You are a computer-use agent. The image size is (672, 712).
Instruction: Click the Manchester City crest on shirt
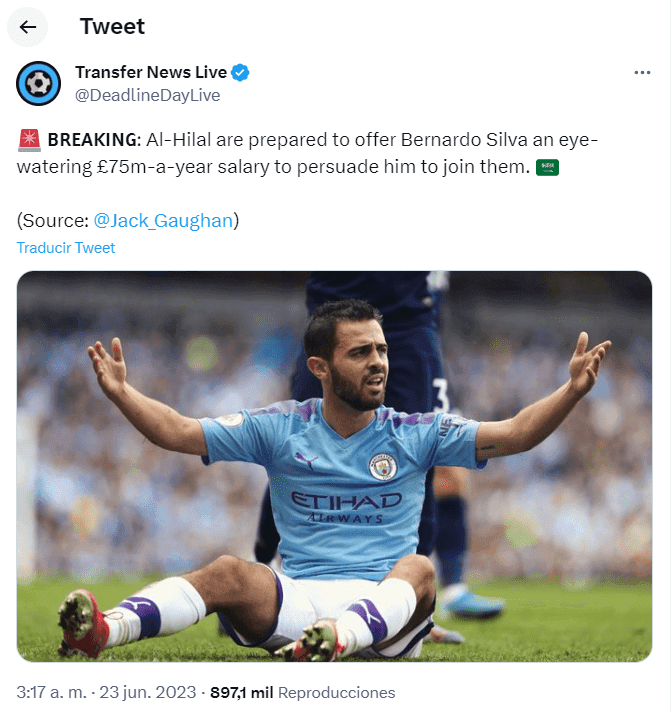point(383,466)
